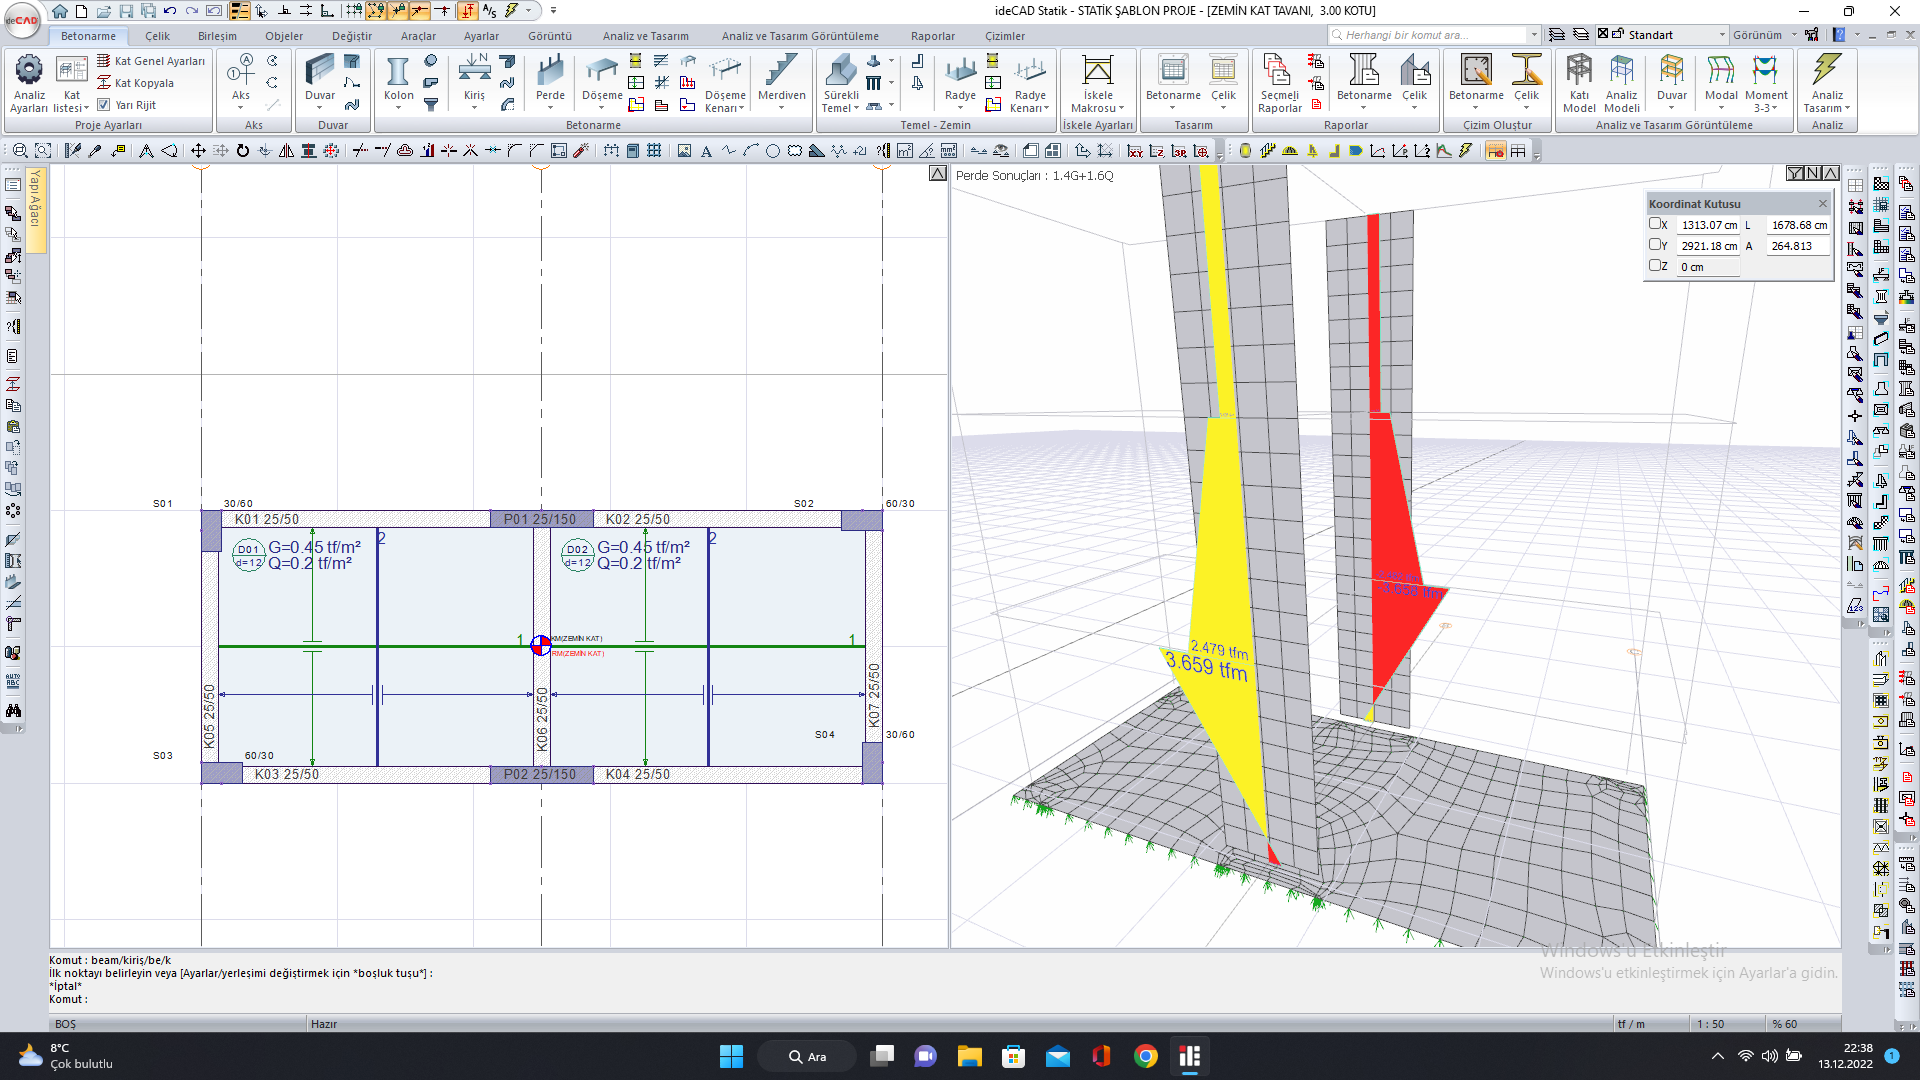
Task: Select the text A tool in toolbar
Action: [706, 151]
